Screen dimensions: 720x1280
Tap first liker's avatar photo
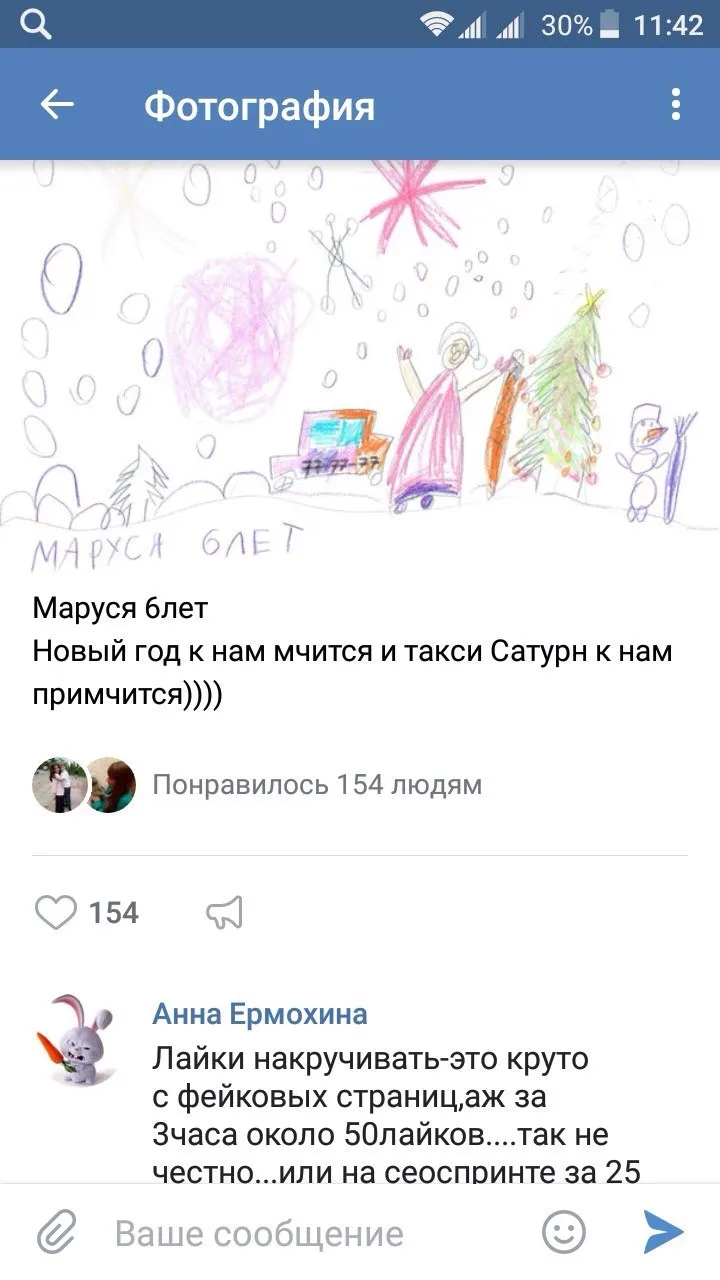coord(59,785)
